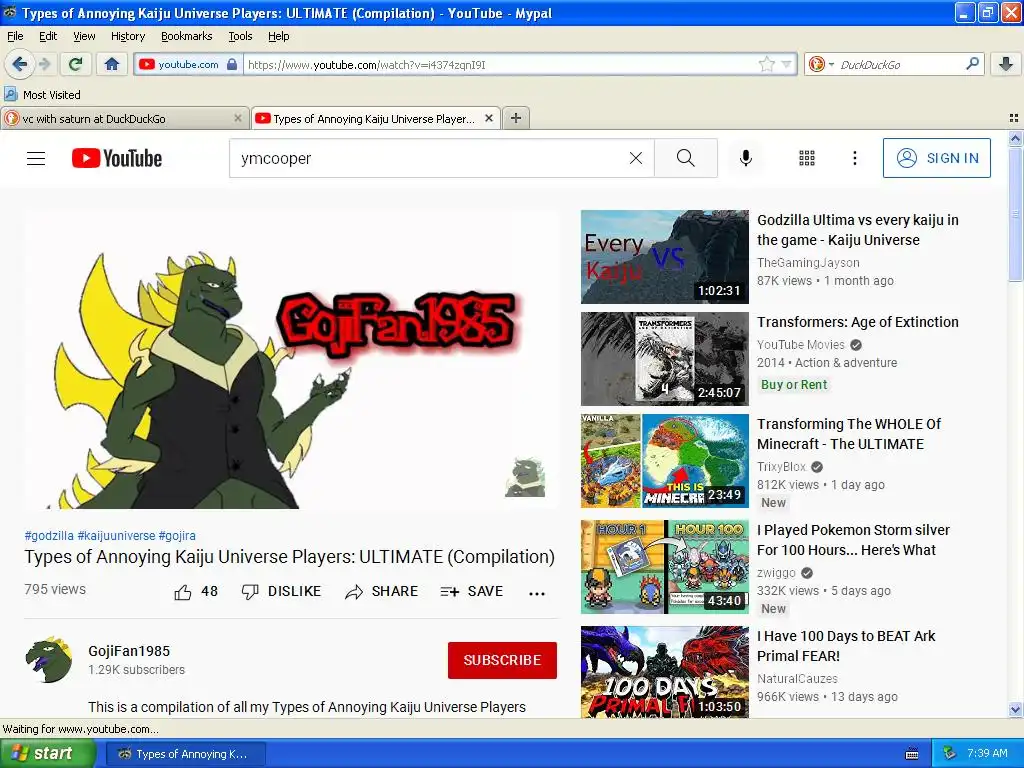Click the browser URL address field
1024x768 pixels.
pyautogui.click(x=500, y=65)
